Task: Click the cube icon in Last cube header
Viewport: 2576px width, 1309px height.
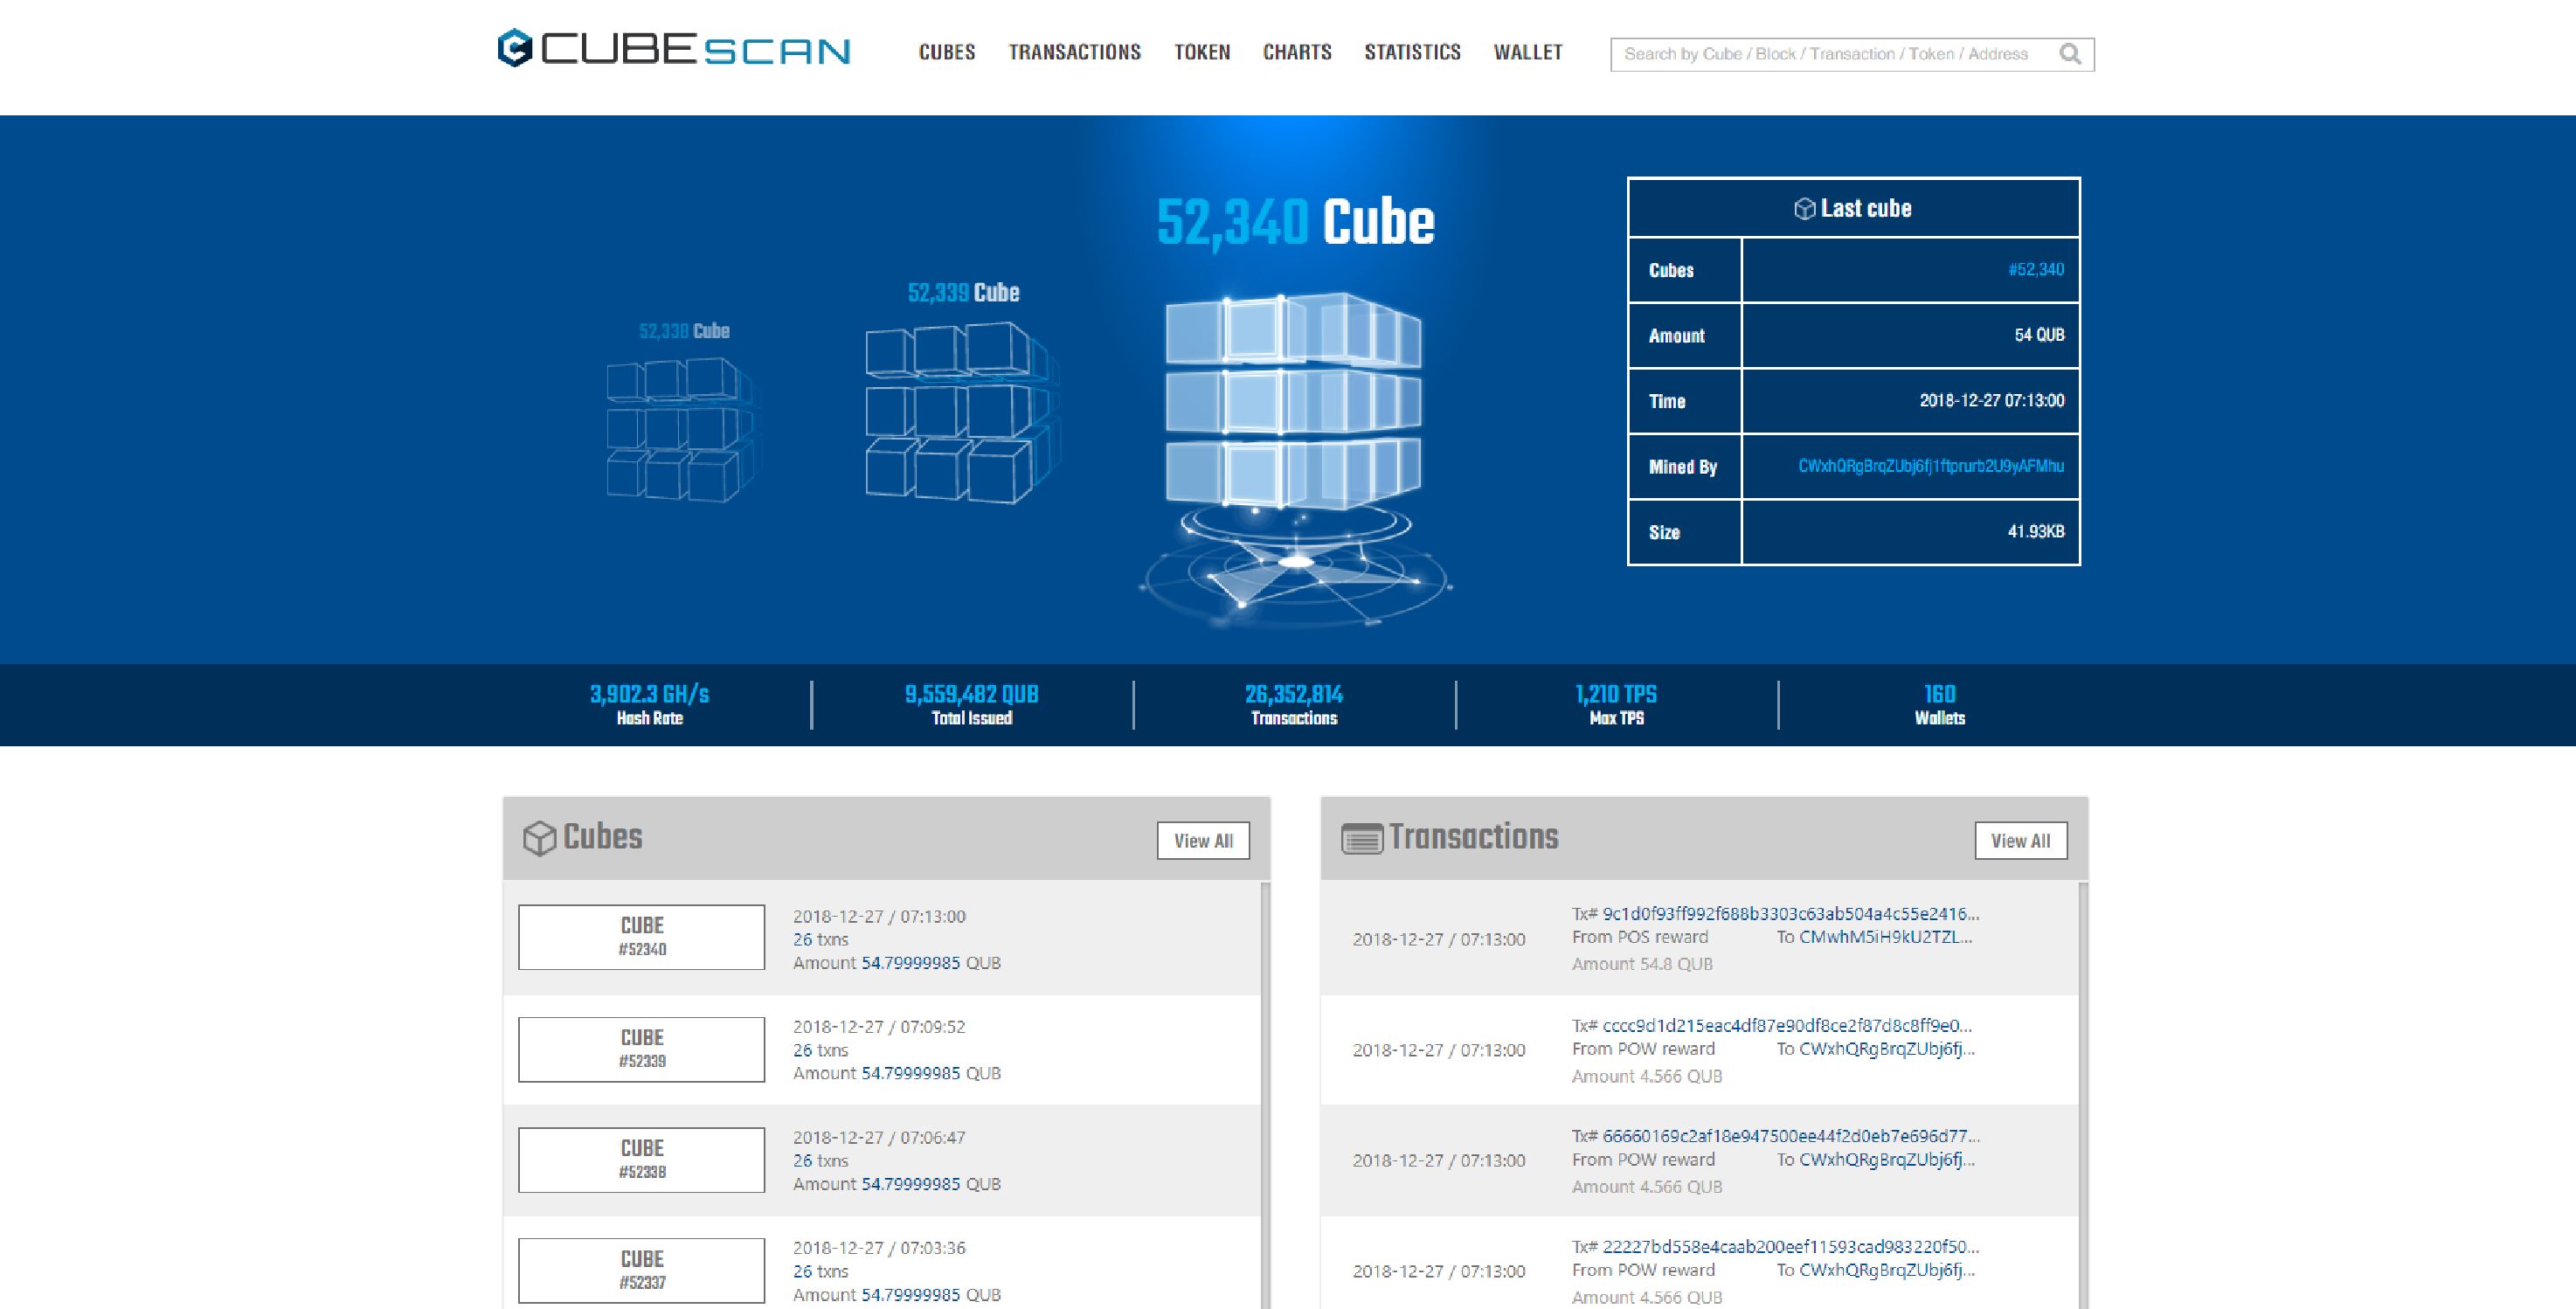Action: pos(1804,208)
